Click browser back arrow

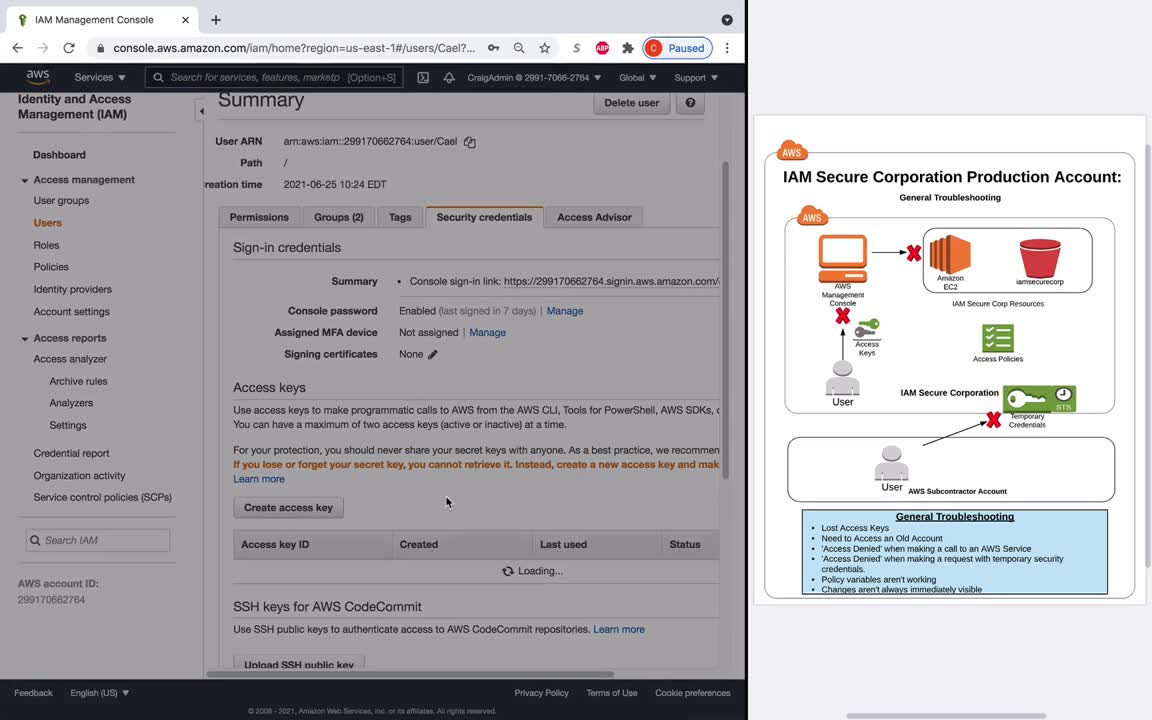point(18,48)
